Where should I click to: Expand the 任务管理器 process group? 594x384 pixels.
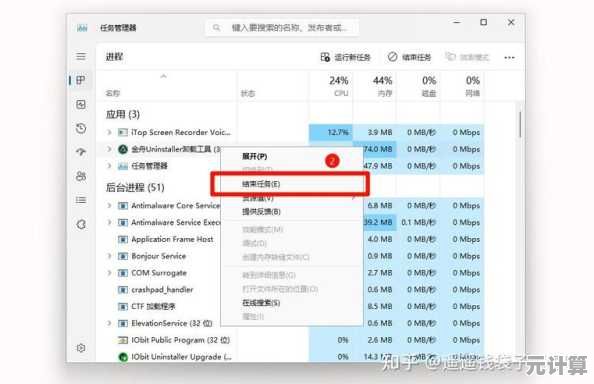(x=109, y=166)
